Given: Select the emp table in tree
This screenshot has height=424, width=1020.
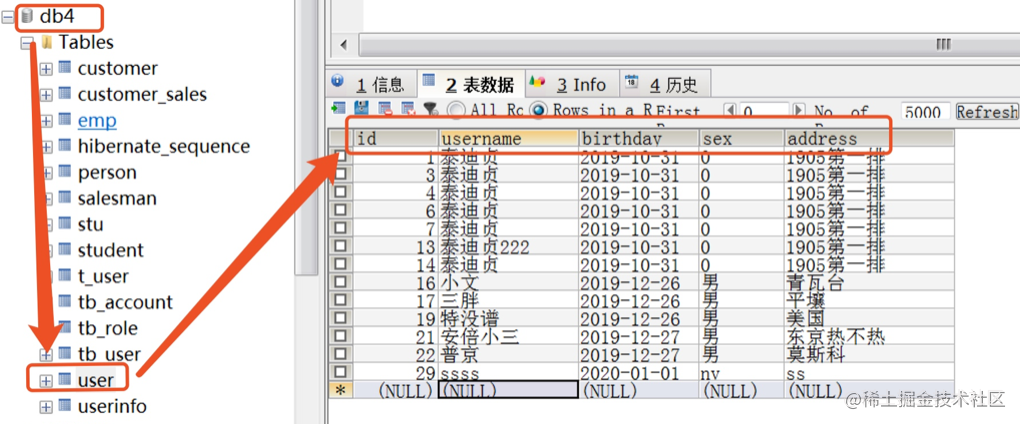Looking at the screenshot, I should 97,120.
